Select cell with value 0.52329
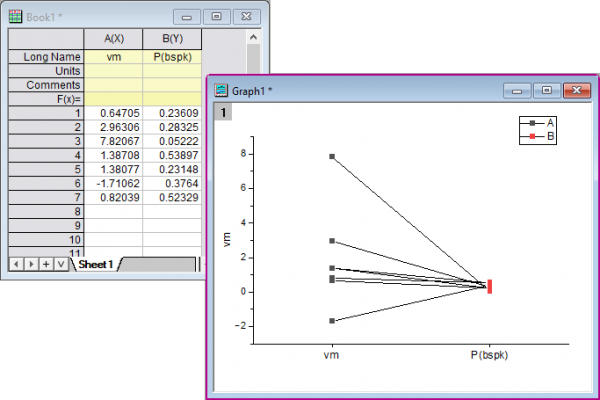The height and width of the screenshot is (400, 600). tap(172, 198)
